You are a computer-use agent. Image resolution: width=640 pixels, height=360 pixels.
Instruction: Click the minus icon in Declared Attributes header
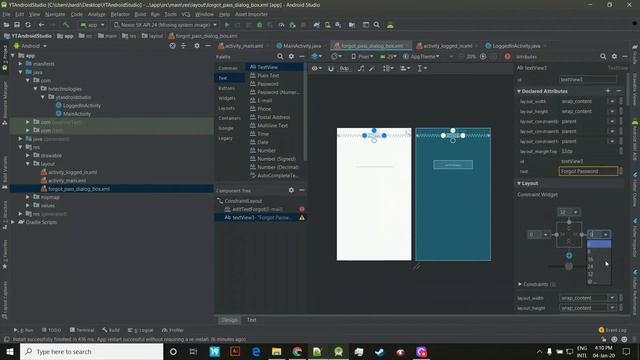pyautogui.click(x=618, y=91)
